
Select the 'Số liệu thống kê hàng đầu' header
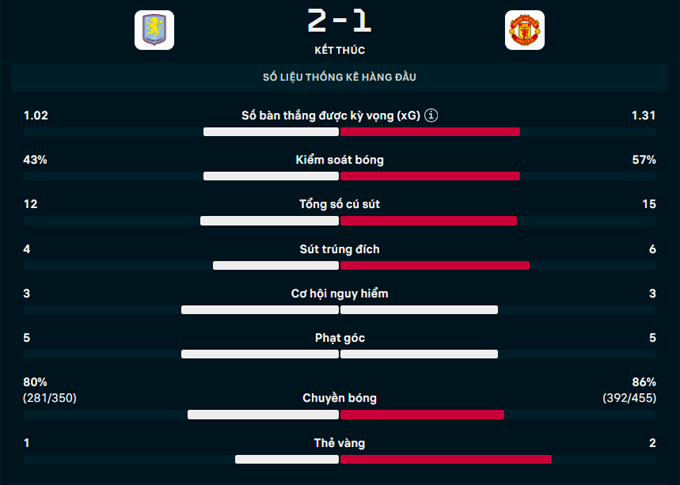click(339, 77)
